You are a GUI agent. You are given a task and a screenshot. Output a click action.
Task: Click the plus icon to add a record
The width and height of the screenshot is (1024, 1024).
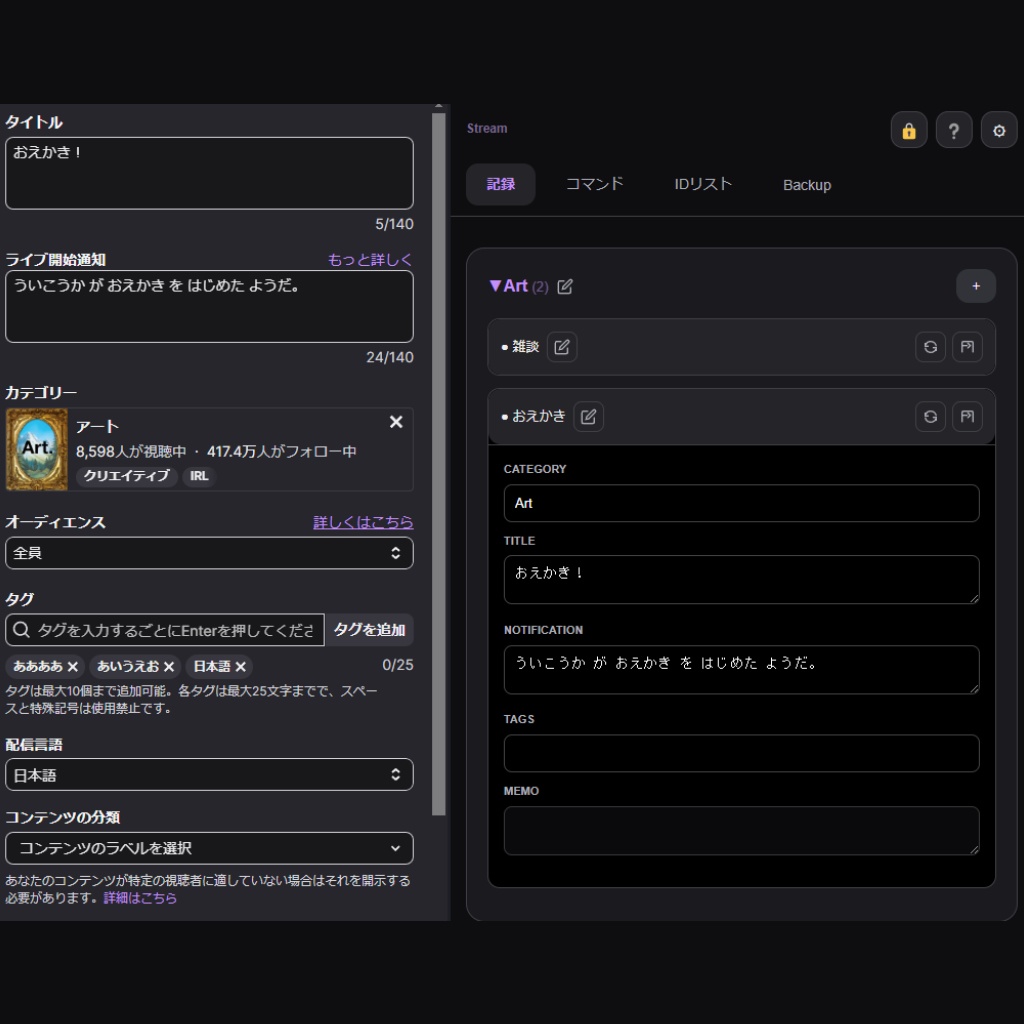coord(975,286)
